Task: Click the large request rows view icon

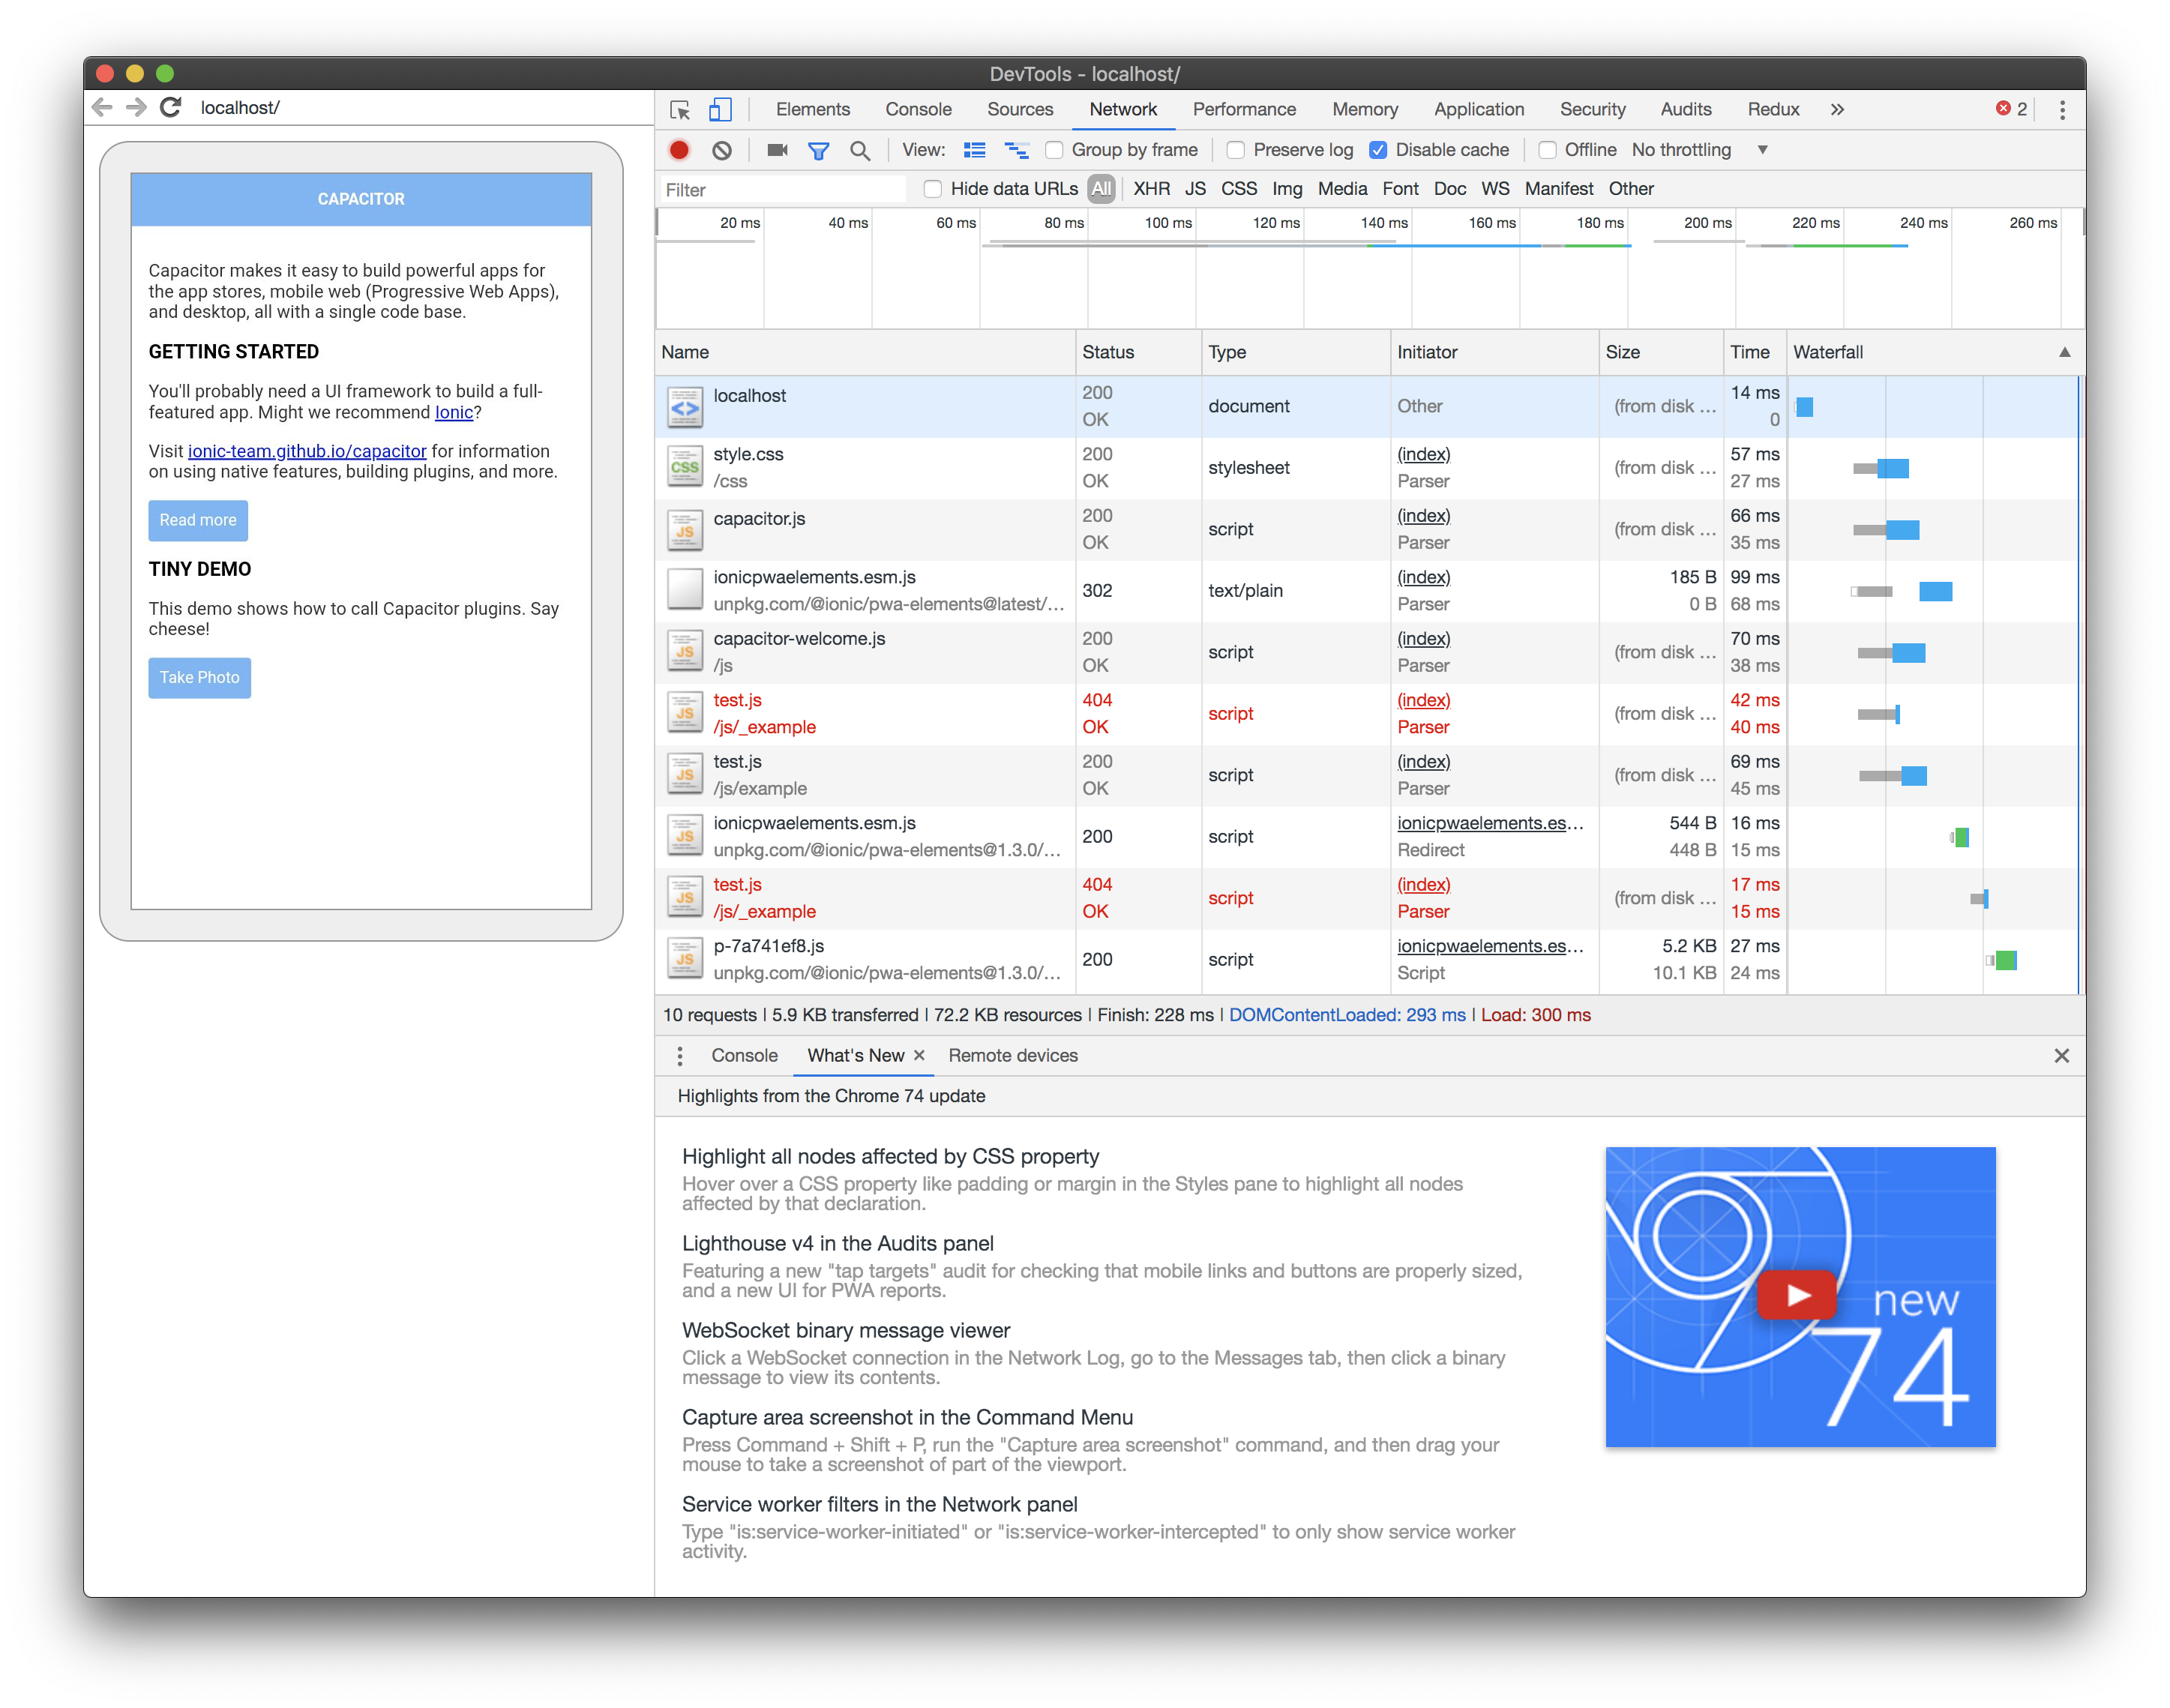Action: coord(974,150)
